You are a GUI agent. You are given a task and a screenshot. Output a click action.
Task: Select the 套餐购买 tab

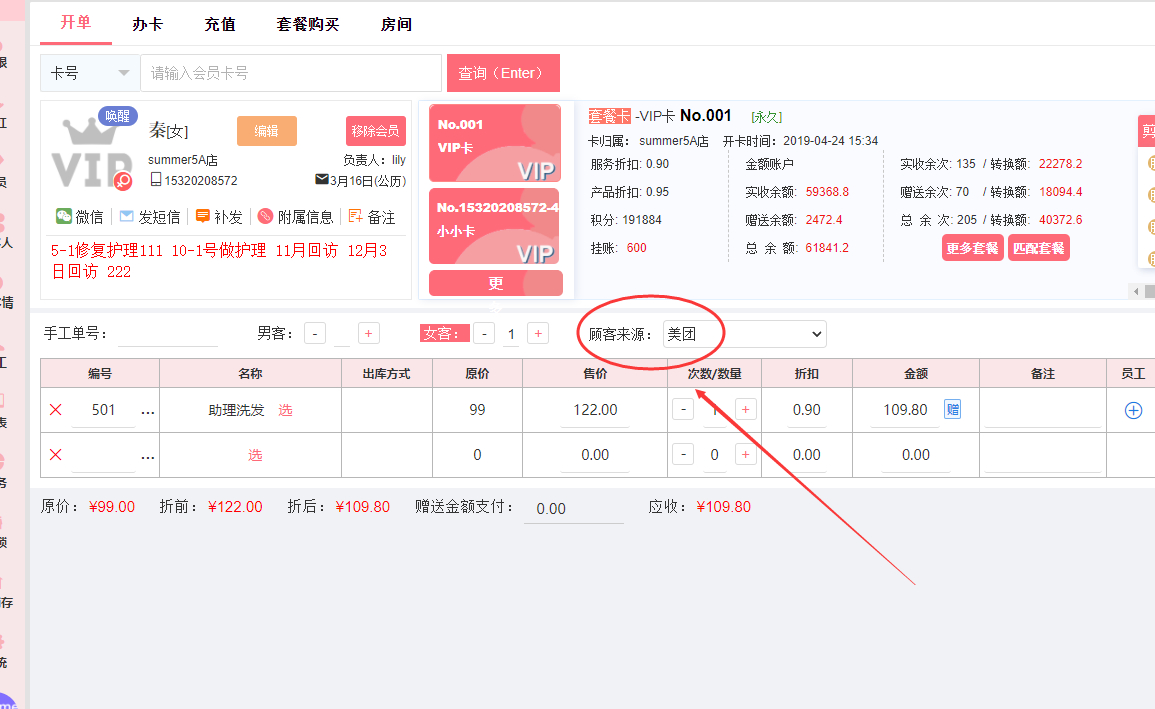pyautogui.click(x=308, y=24)
